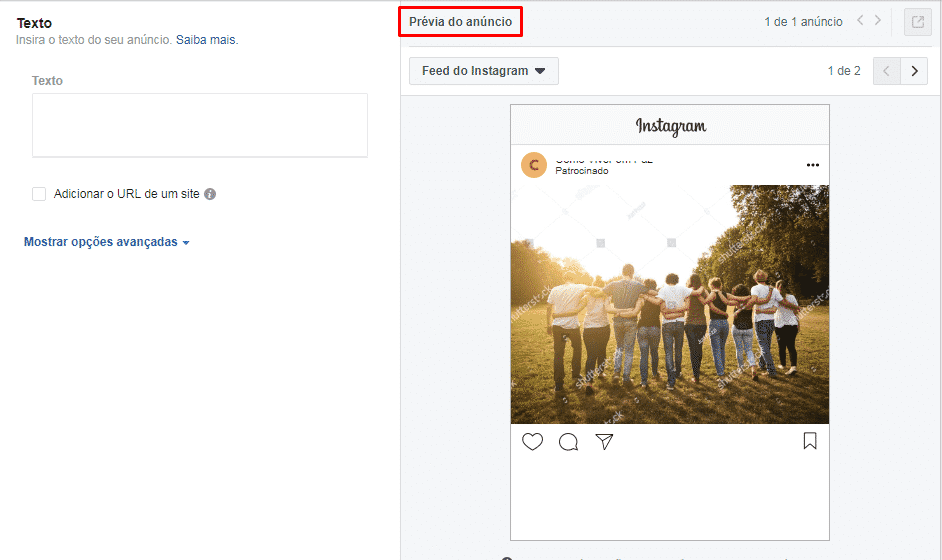Click the Prévia do anúncio heading
The width and height of the screenshot is (942, 560).
460,22
